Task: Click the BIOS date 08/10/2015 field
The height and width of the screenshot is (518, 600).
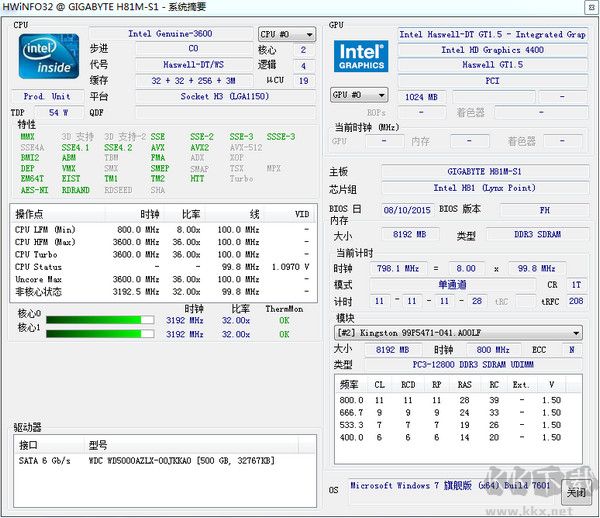Action: tap(407, 210)
